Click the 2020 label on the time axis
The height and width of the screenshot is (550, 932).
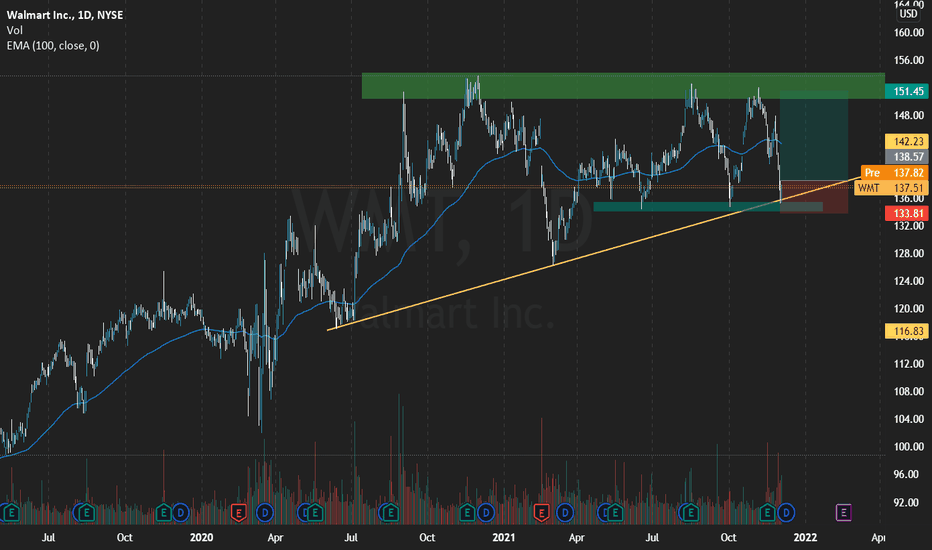201,538
